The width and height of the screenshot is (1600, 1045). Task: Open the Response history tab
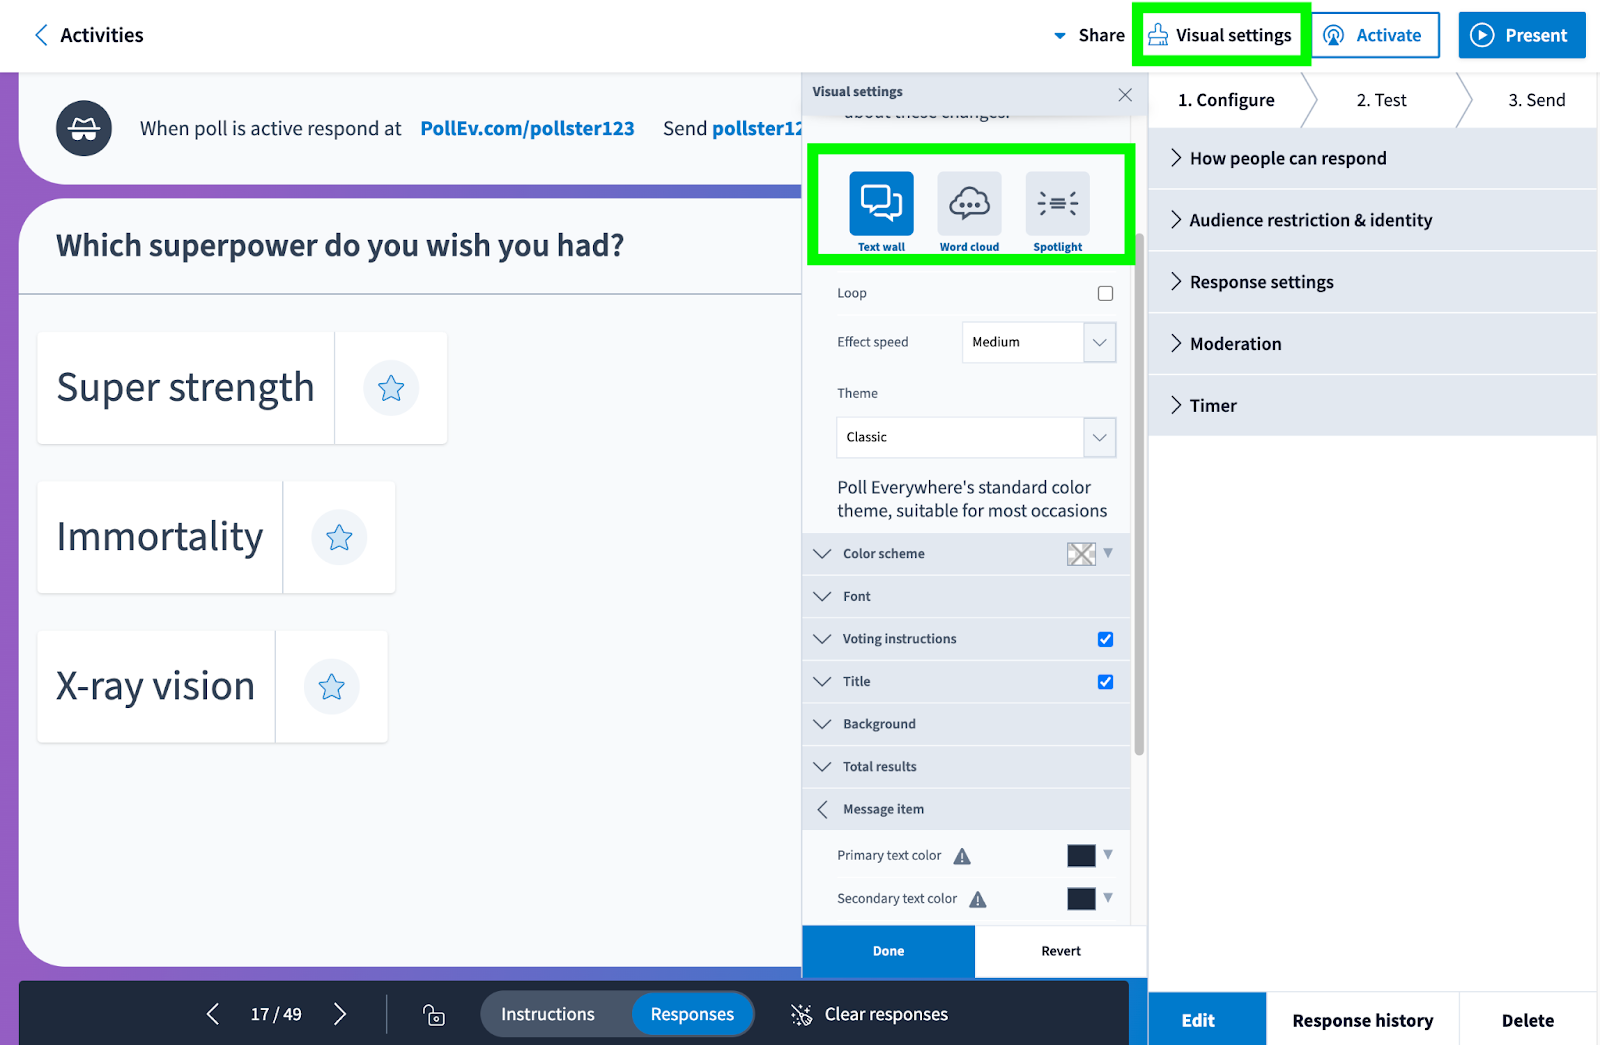click(1362, 1020)
